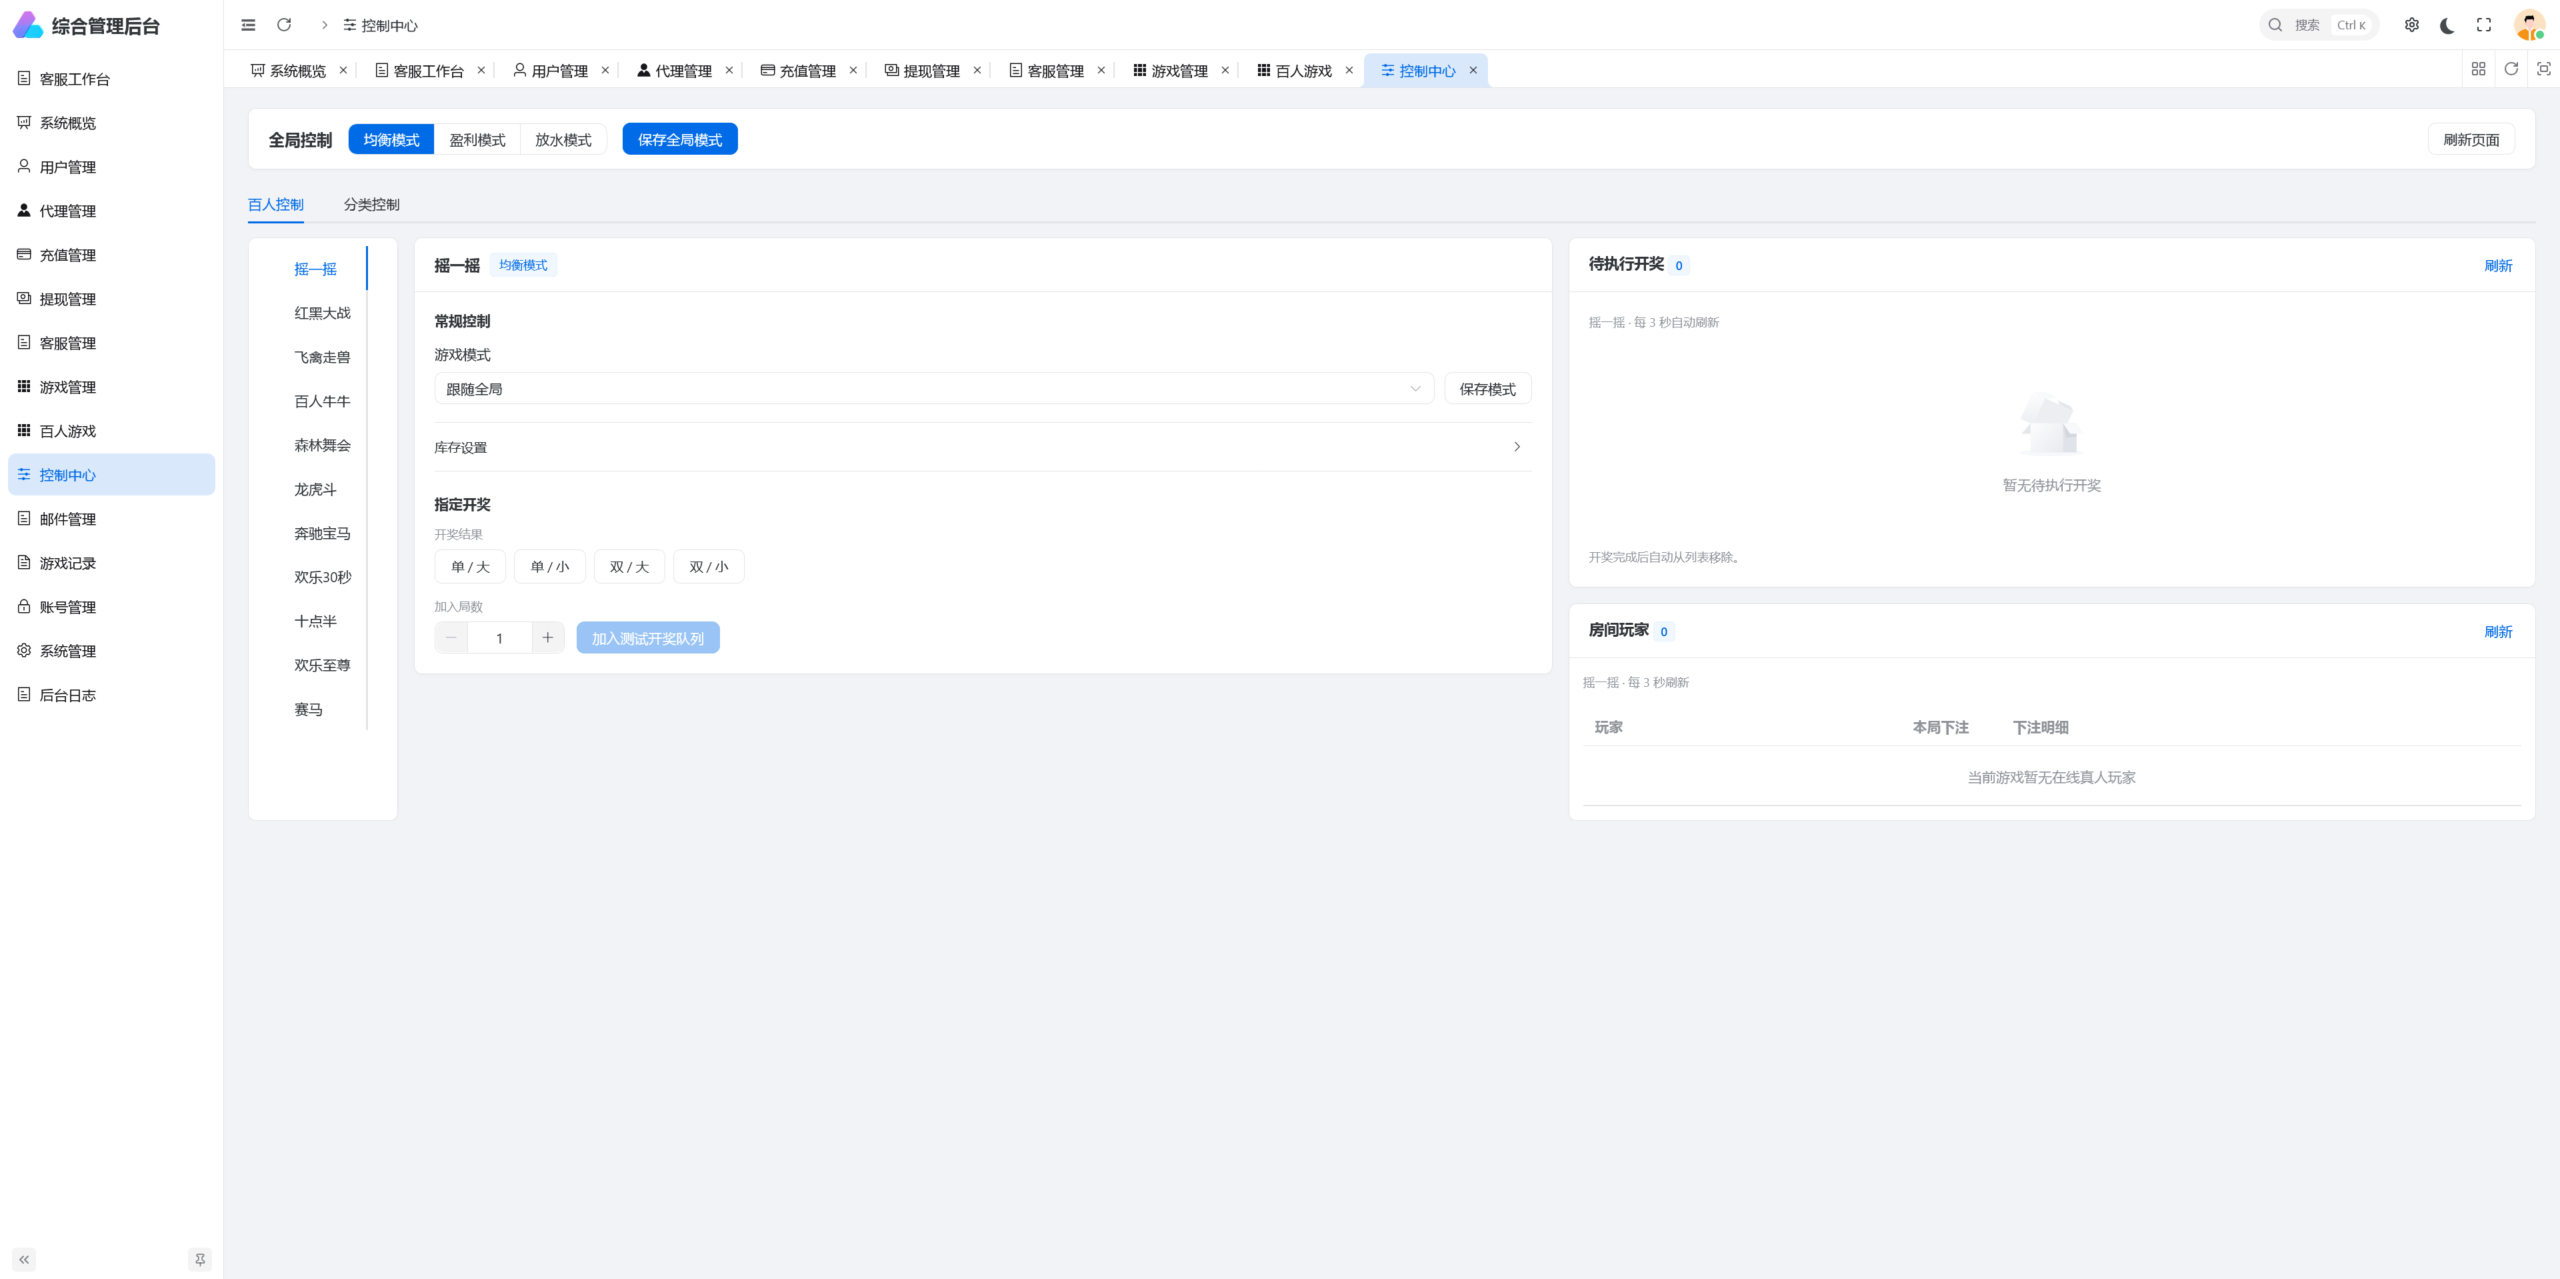The image size is (2560, 1279).
Task: Increase the 加入局数 count
Action: tap(548, 638)
